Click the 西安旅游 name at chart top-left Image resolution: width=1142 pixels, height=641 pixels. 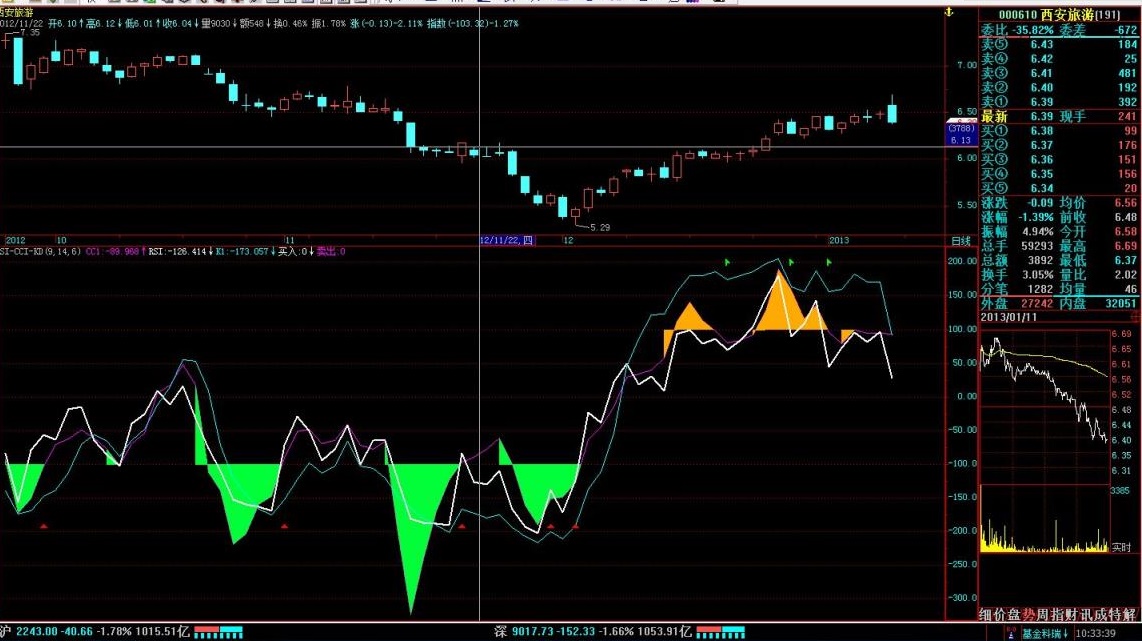(17, 13)
